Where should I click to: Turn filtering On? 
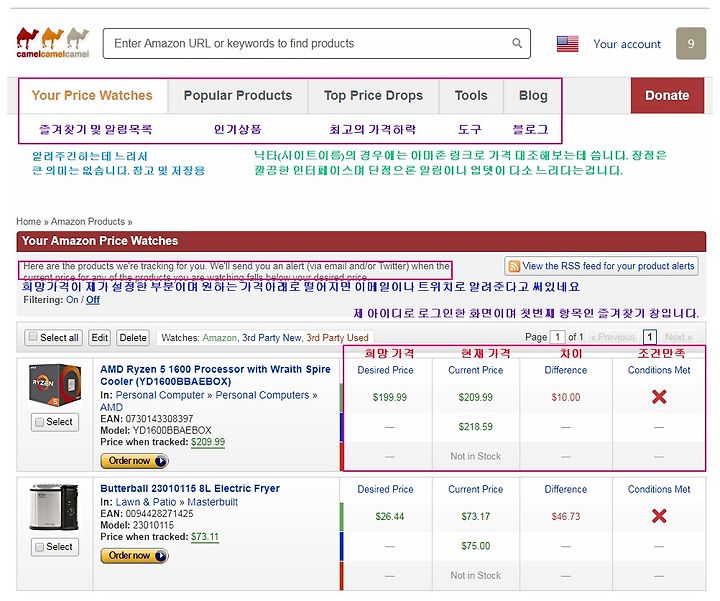pyautogui.click(x=72, y=300)
